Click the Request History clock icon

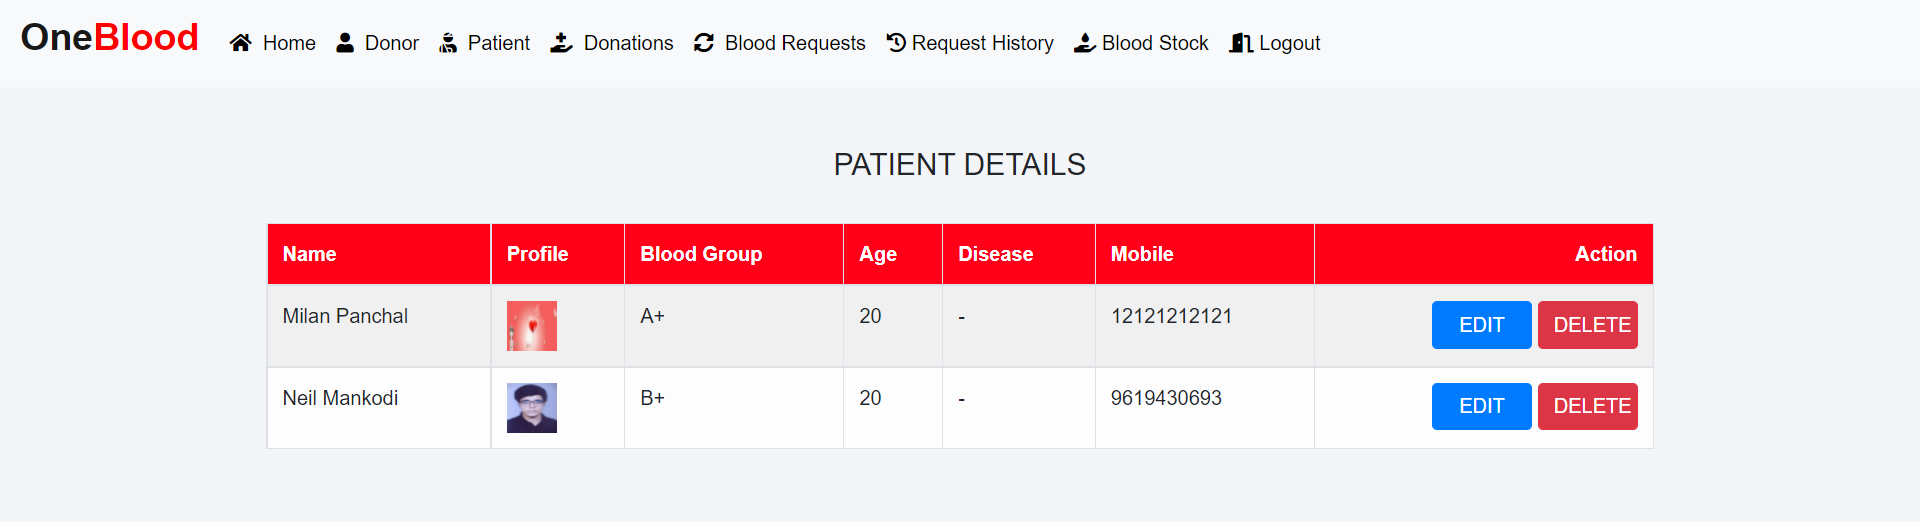pos(896,43)
